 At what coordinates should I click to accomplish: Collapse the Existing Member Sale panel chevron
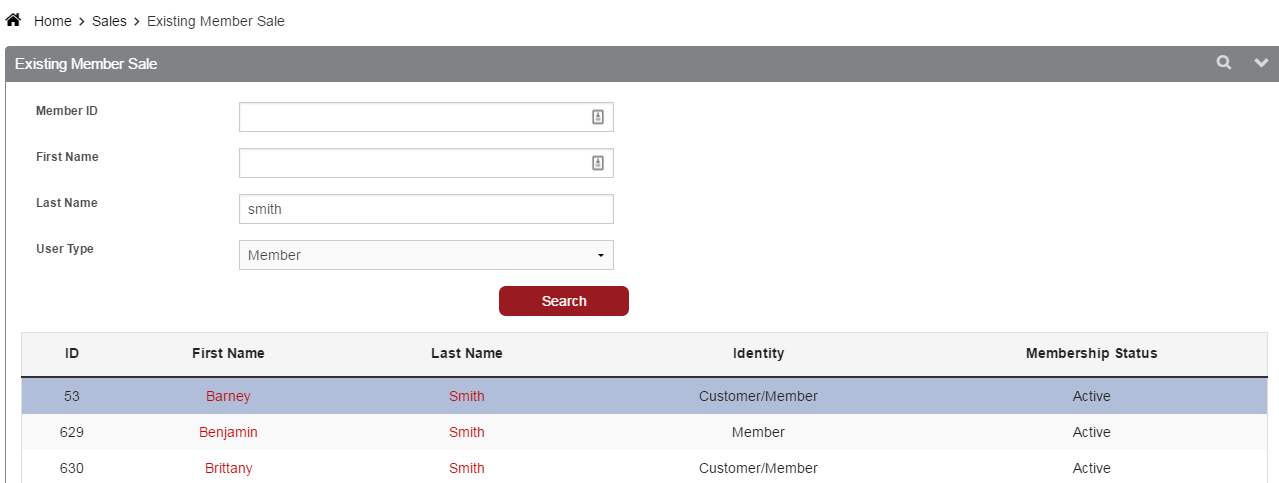tap(1260, 63)
